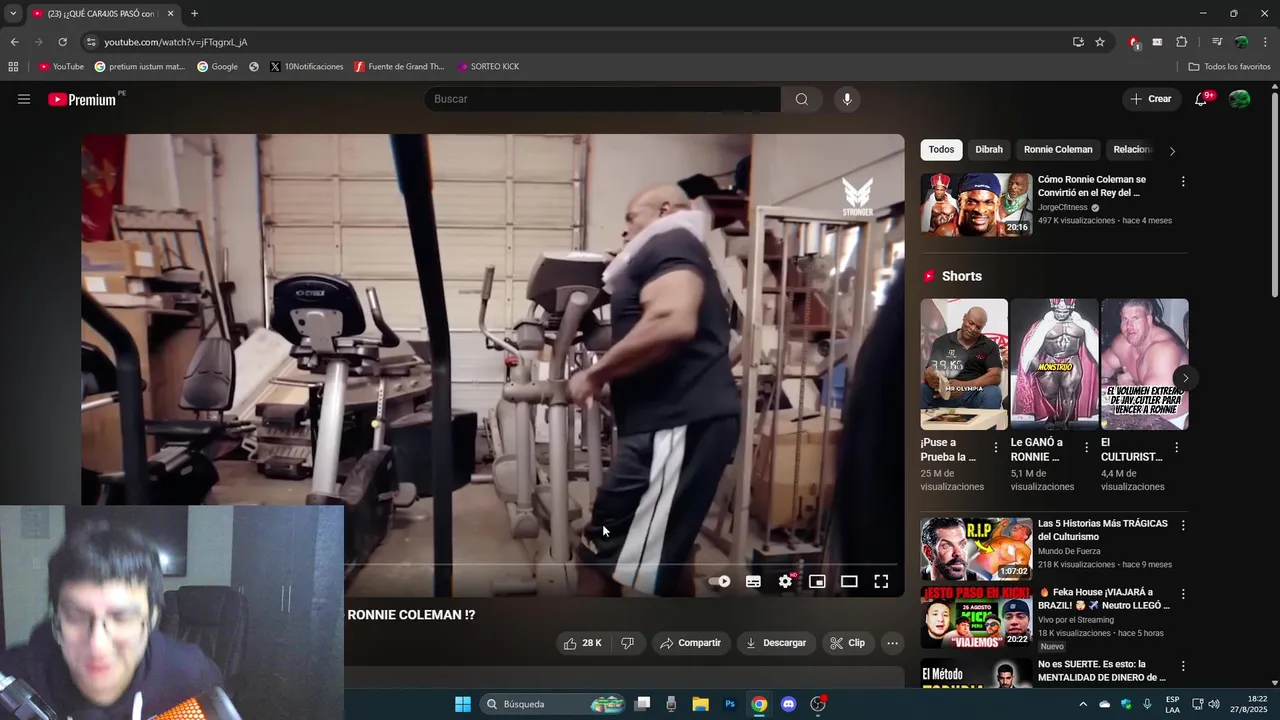
Task: Open options for 'Feka House' video
Action: [x=1183, y=594]
